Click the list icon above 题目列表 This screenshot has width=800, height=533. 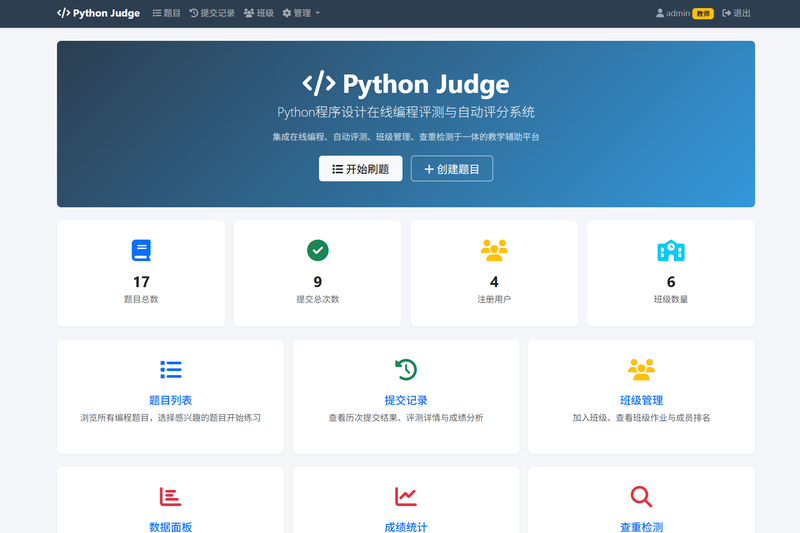pyautogui.click(x=170, y=370)
